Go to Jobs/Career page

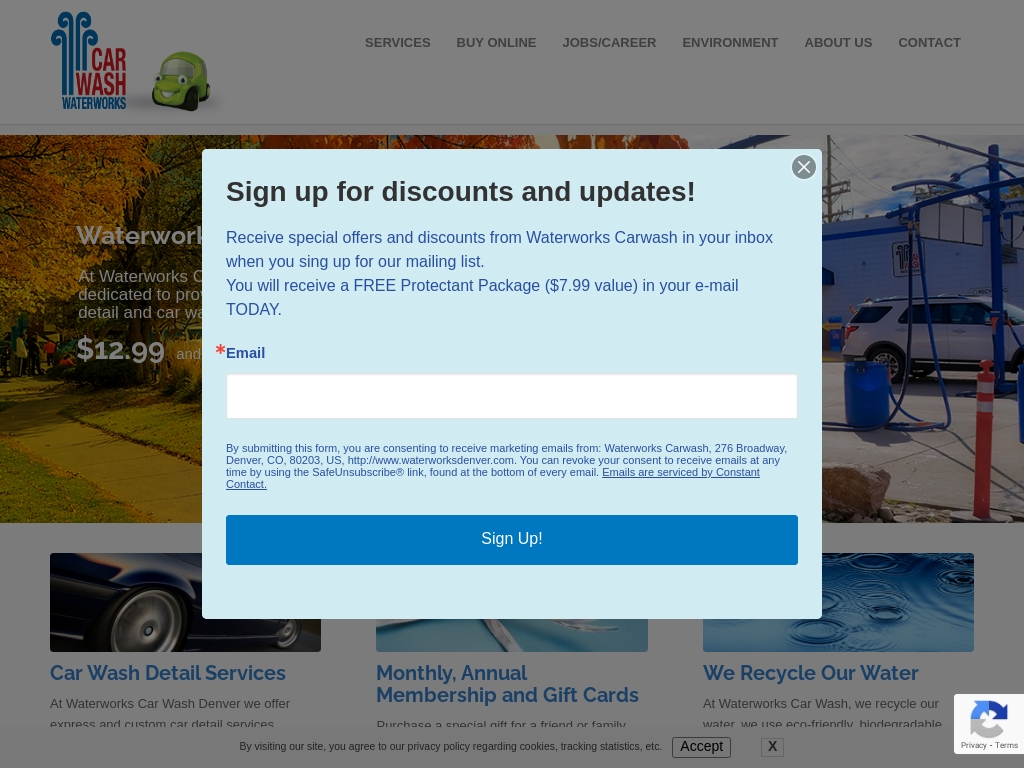[x=609, y=42]
